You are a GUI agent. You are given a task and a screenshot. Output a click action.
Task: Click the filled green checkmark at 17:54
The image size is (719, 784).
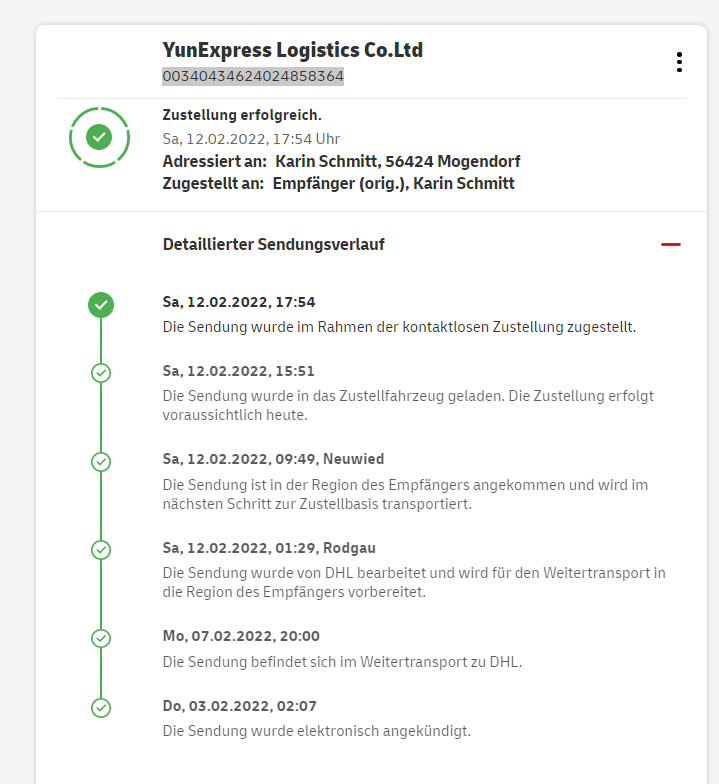pos(101,305)
